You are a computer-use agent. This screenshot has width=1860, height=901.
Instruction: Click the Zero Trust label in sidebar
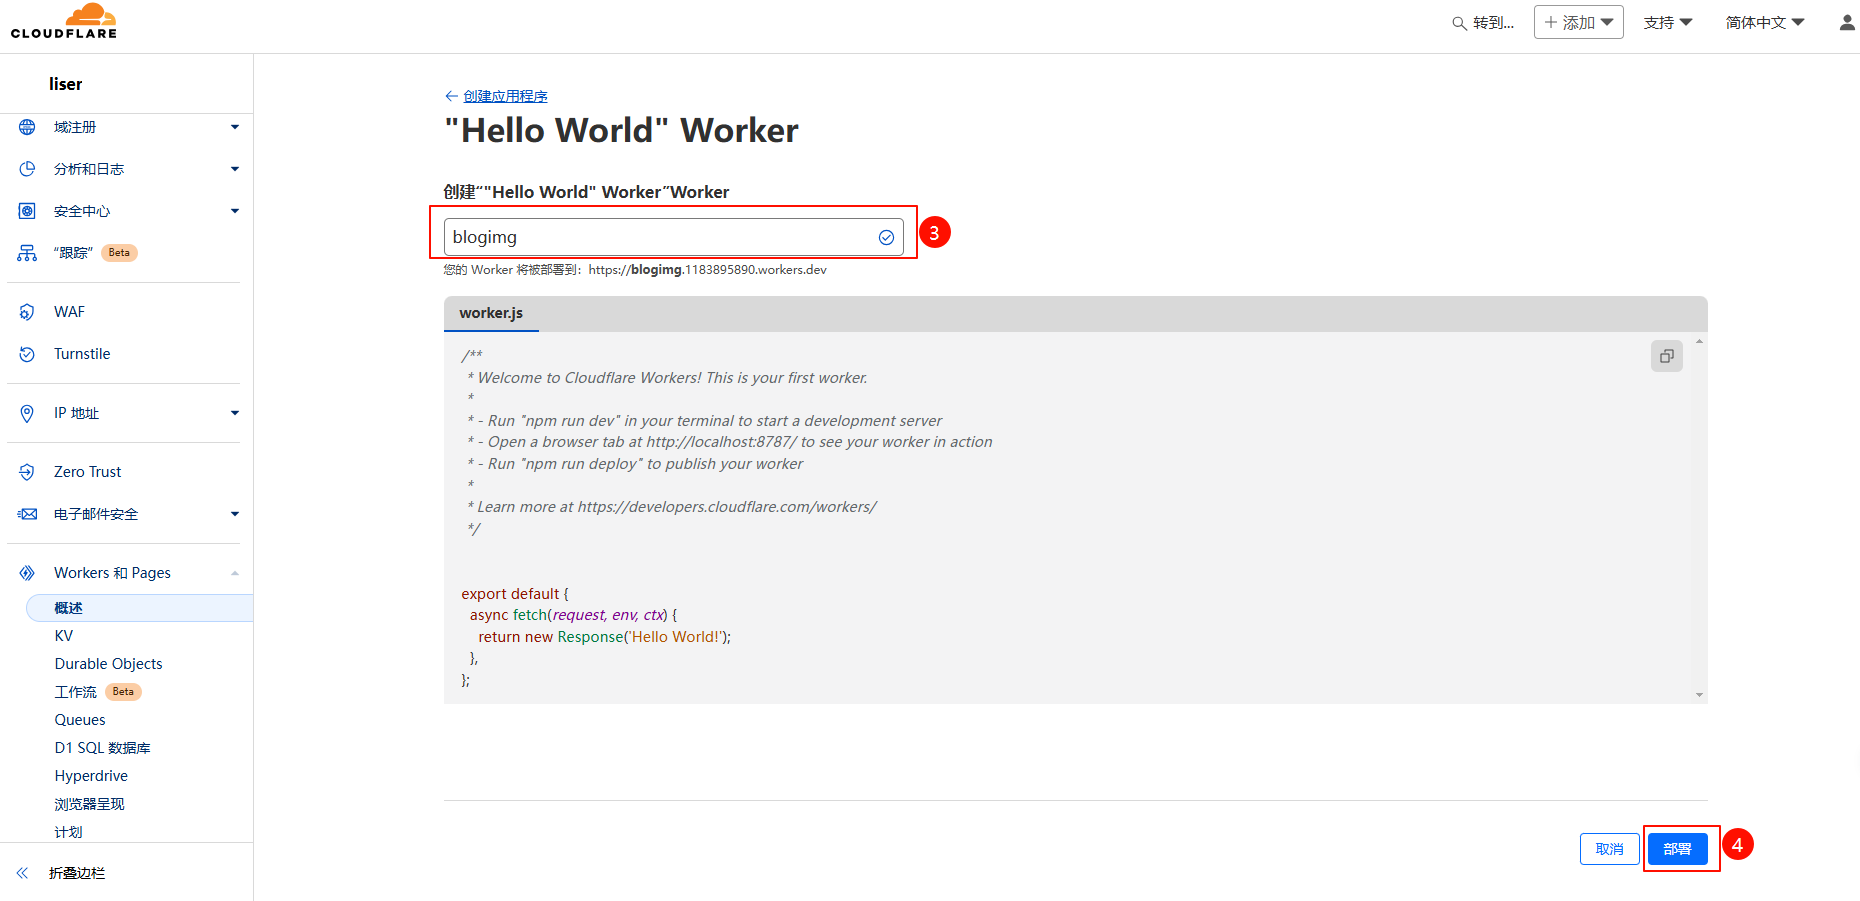click(88, 472)
